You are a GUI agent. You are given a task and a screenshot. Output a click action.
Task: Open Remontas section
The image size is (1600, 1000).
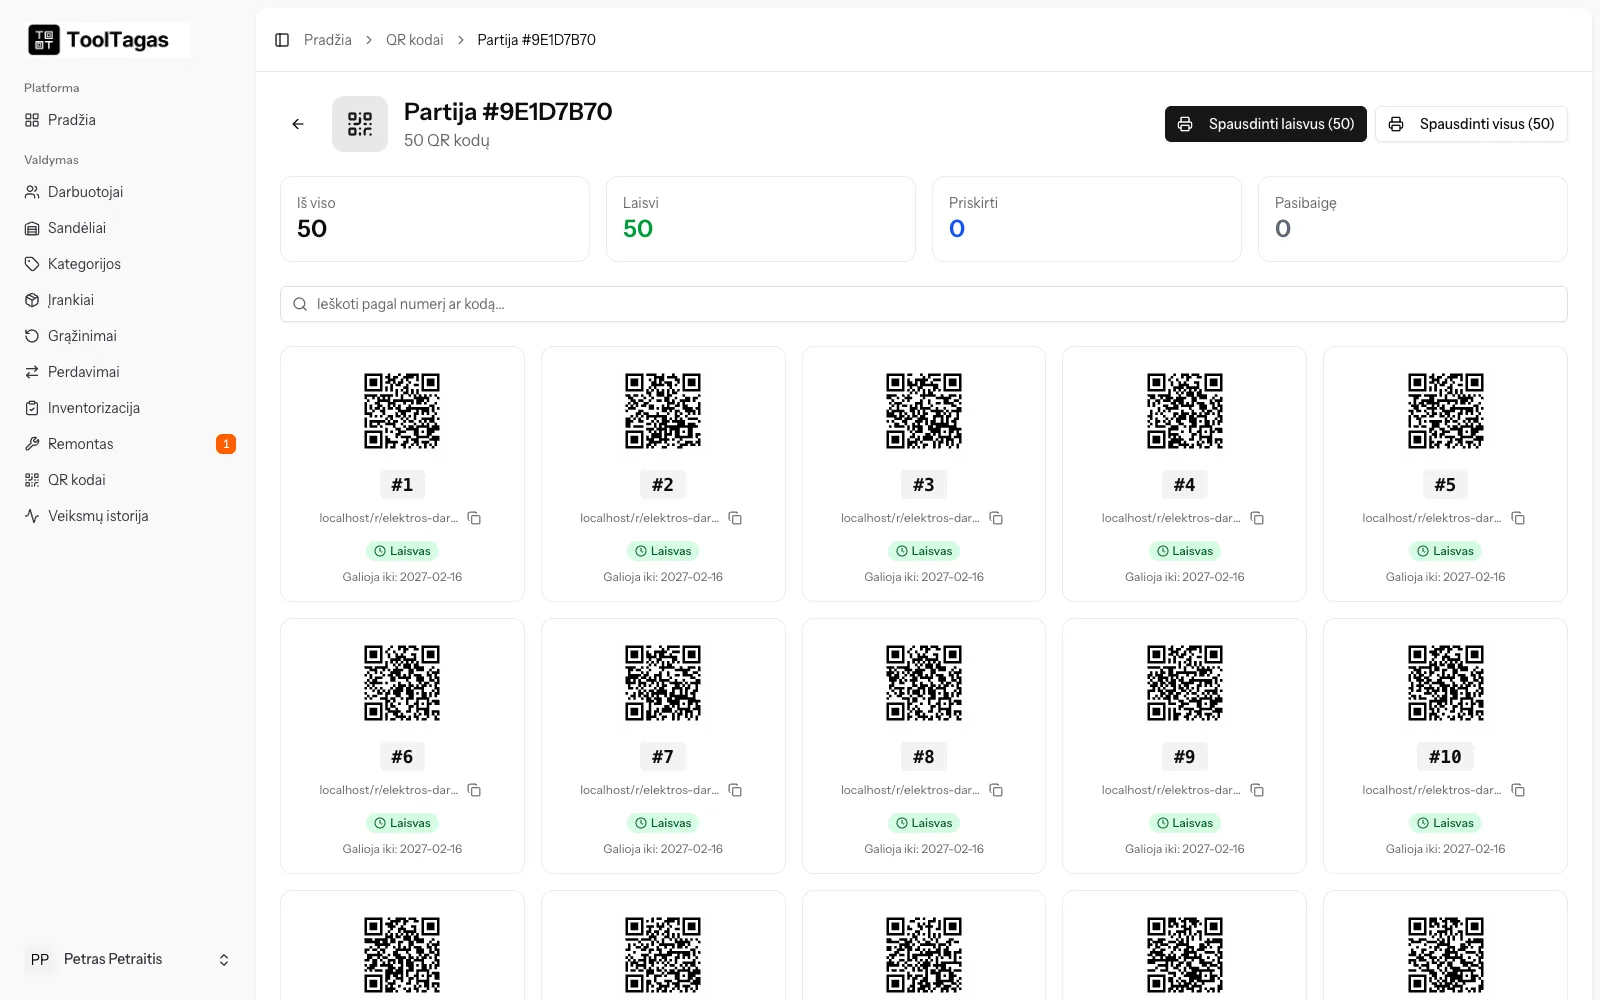coord(128,444)
